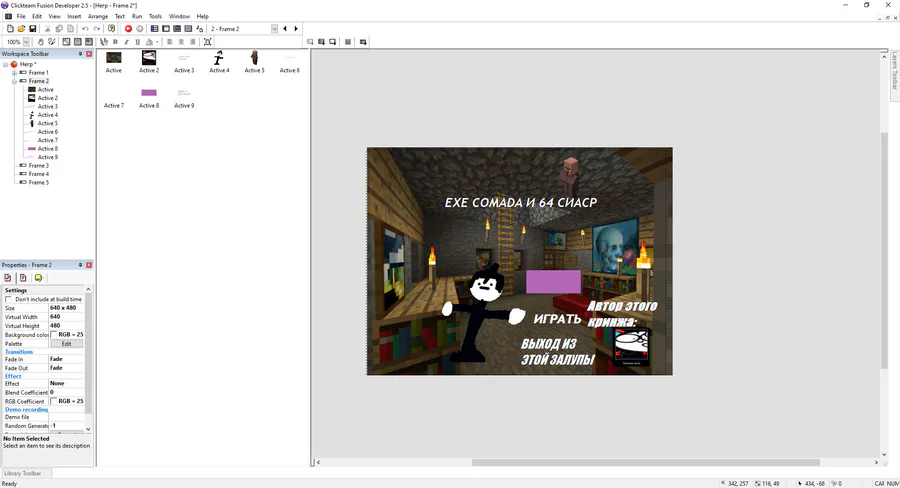Toggle Don't include at build time checkbox

tap(8, 299)
